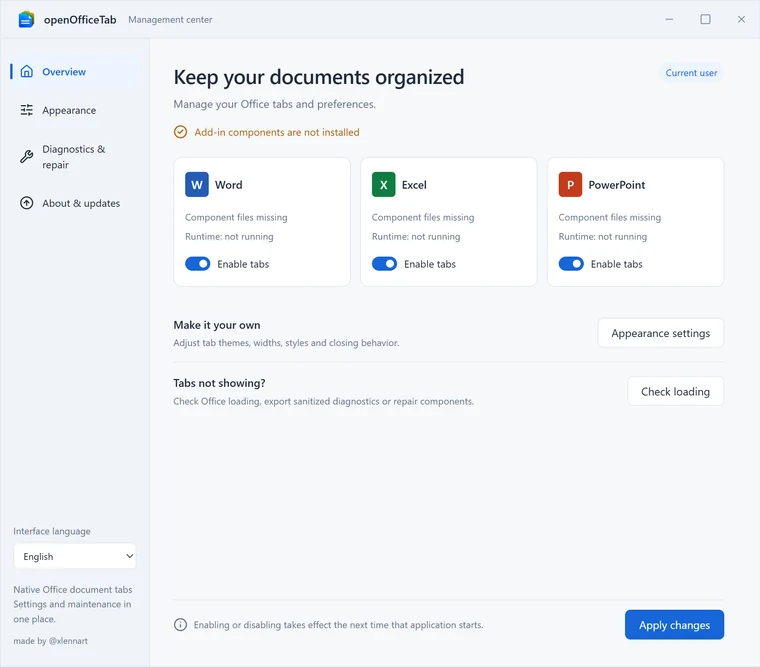Go to the Appearance section
The image size is (760, 667).
pos(74,110)
